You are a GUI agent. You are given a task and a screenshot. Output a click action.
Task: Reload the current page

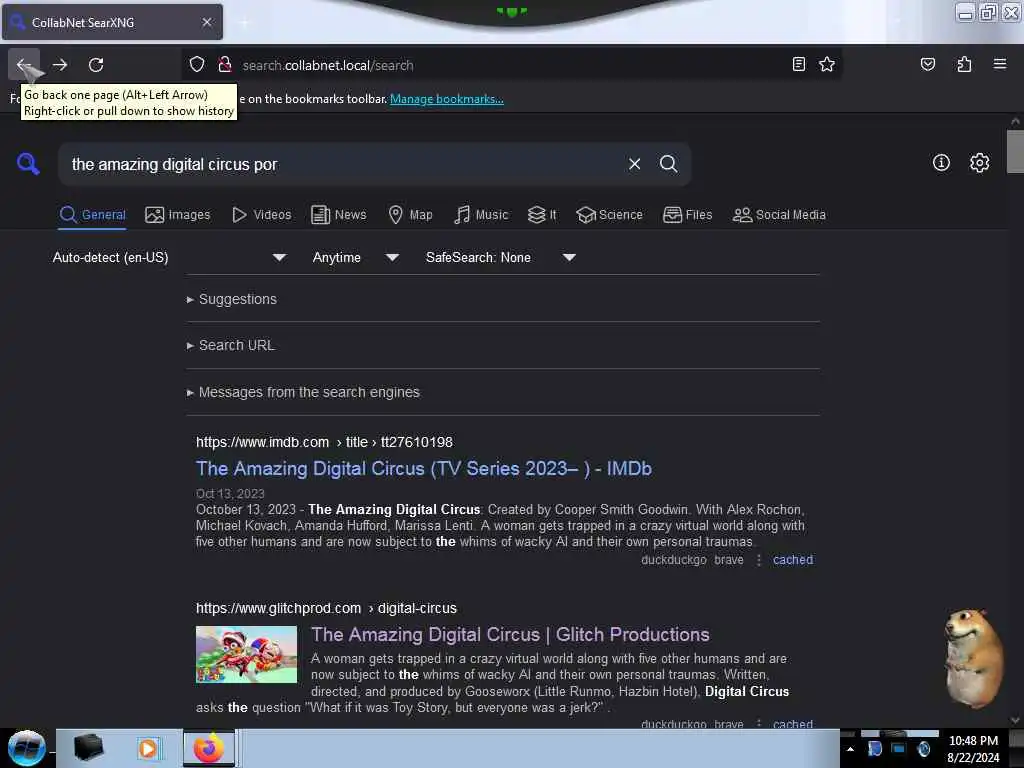pos(96,65)
